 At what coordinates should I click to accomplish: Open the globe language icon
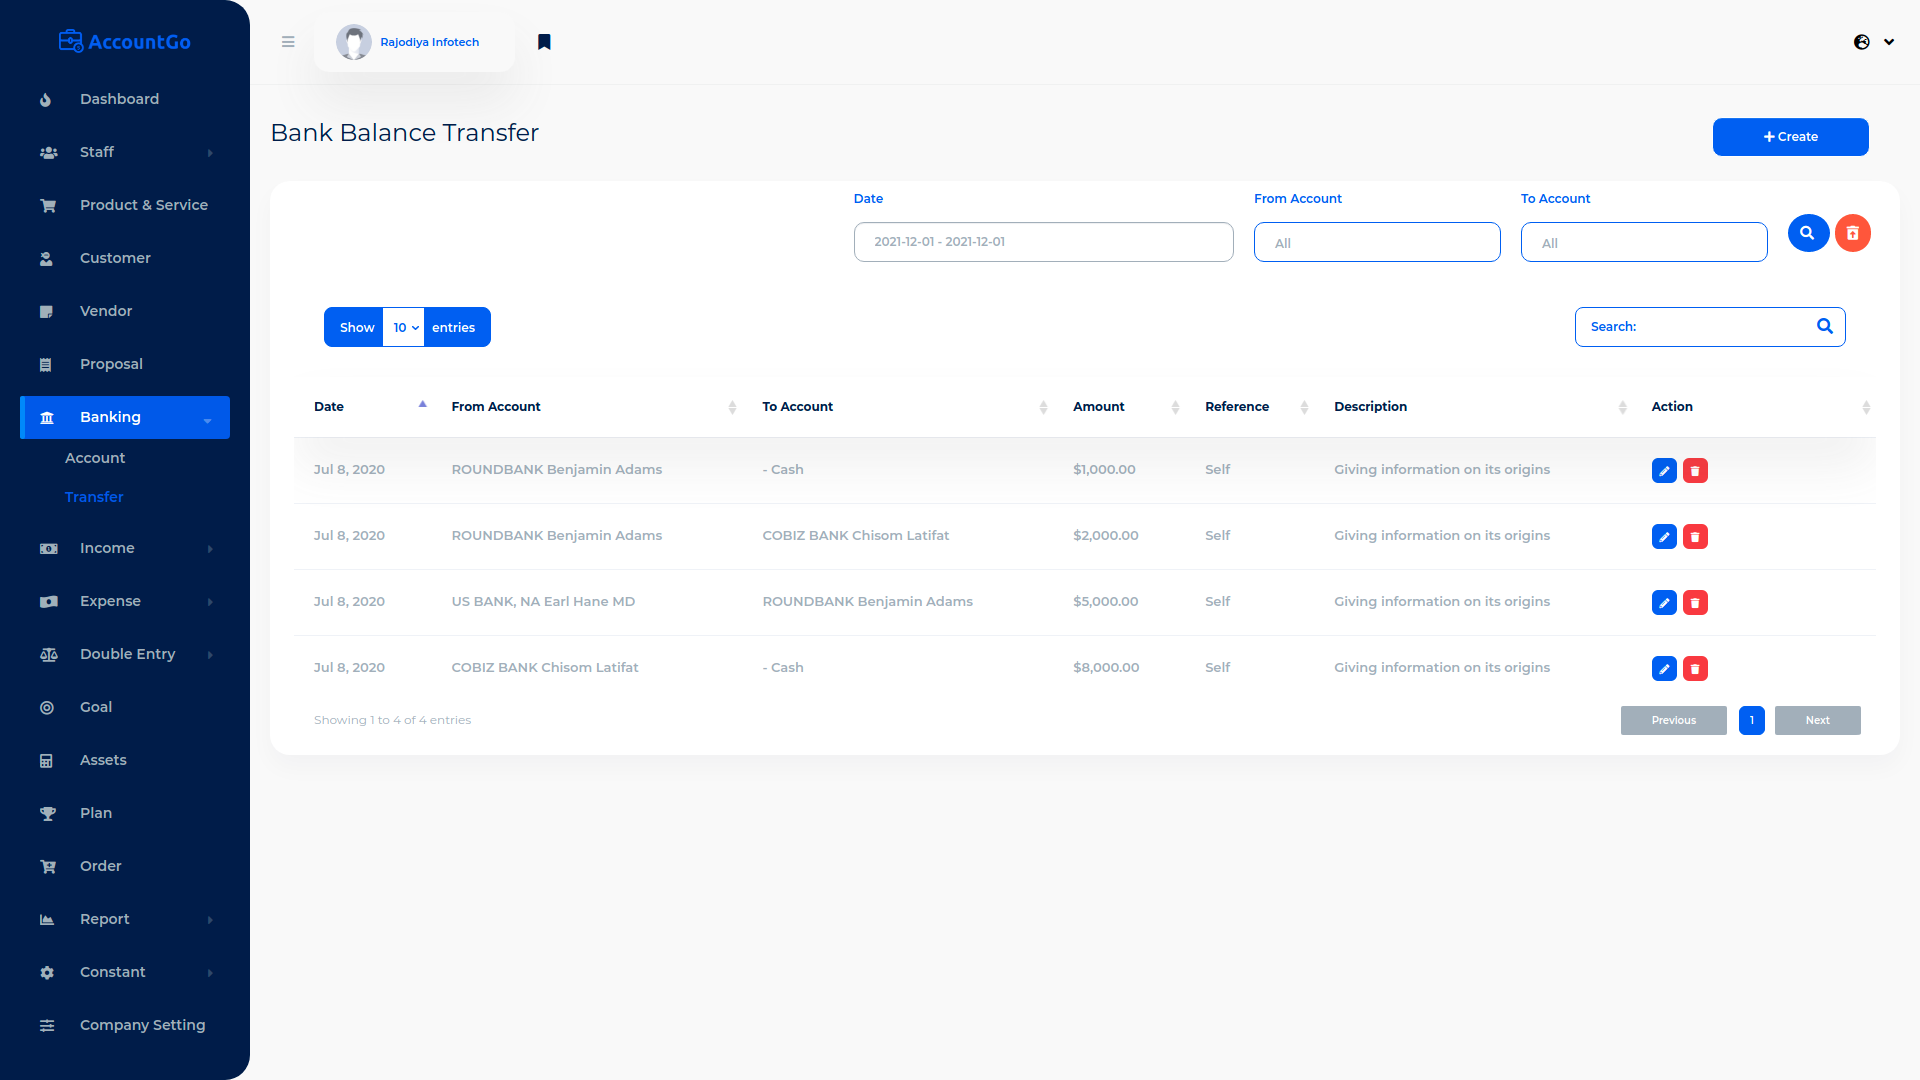coord(1862,42)
